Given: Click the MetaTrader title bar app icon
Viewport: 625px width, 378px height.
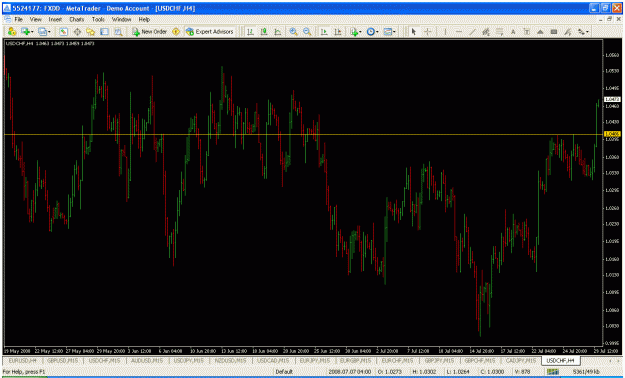Looking at the screenshot, I should click(x=7, y=8).
